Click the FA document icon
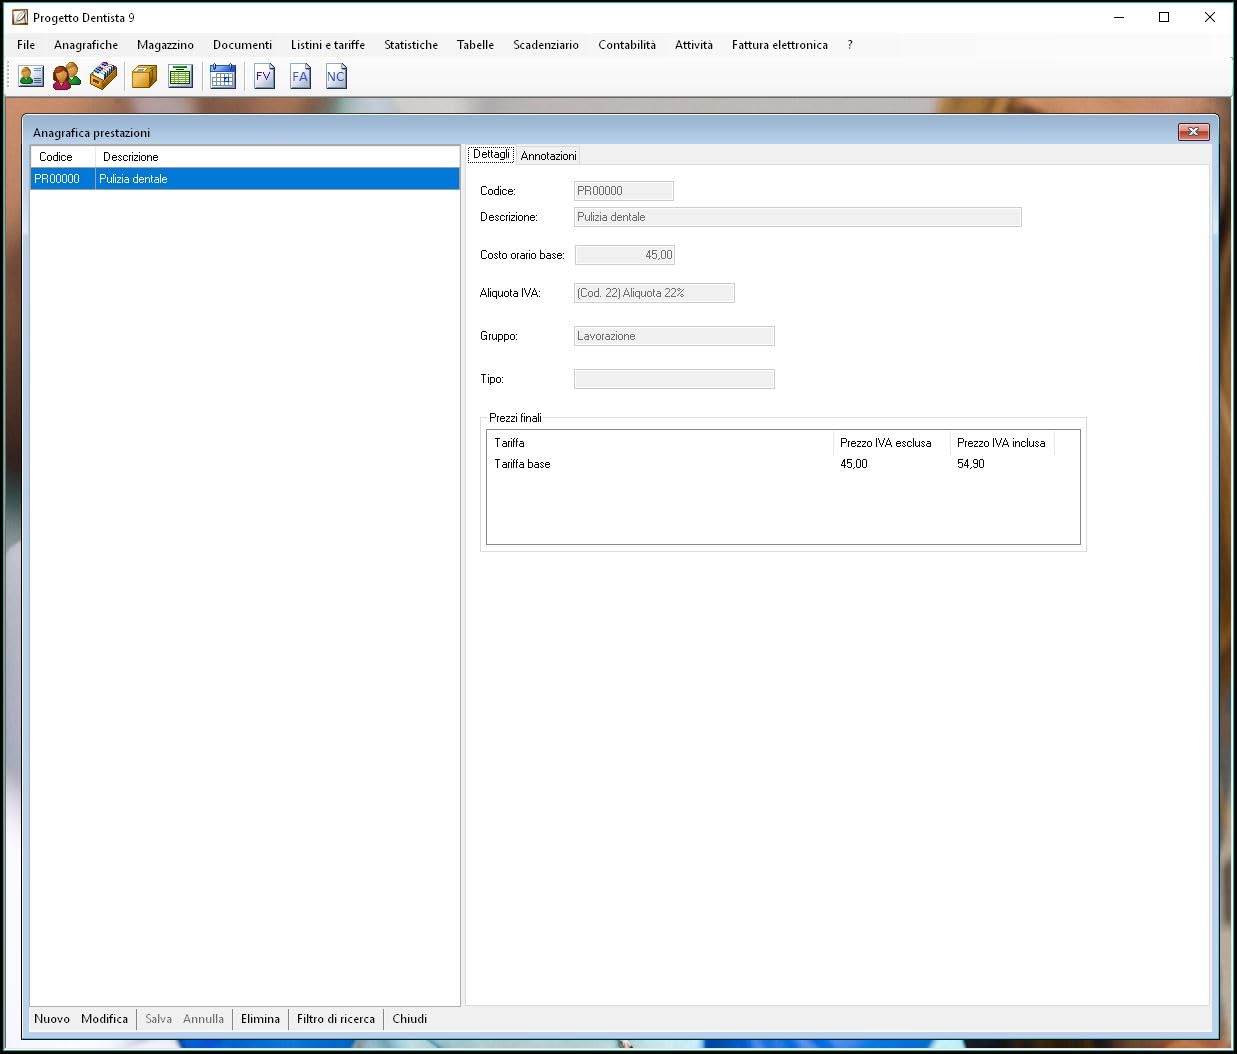This screenshot has height=1054, width=1237. 300,76
